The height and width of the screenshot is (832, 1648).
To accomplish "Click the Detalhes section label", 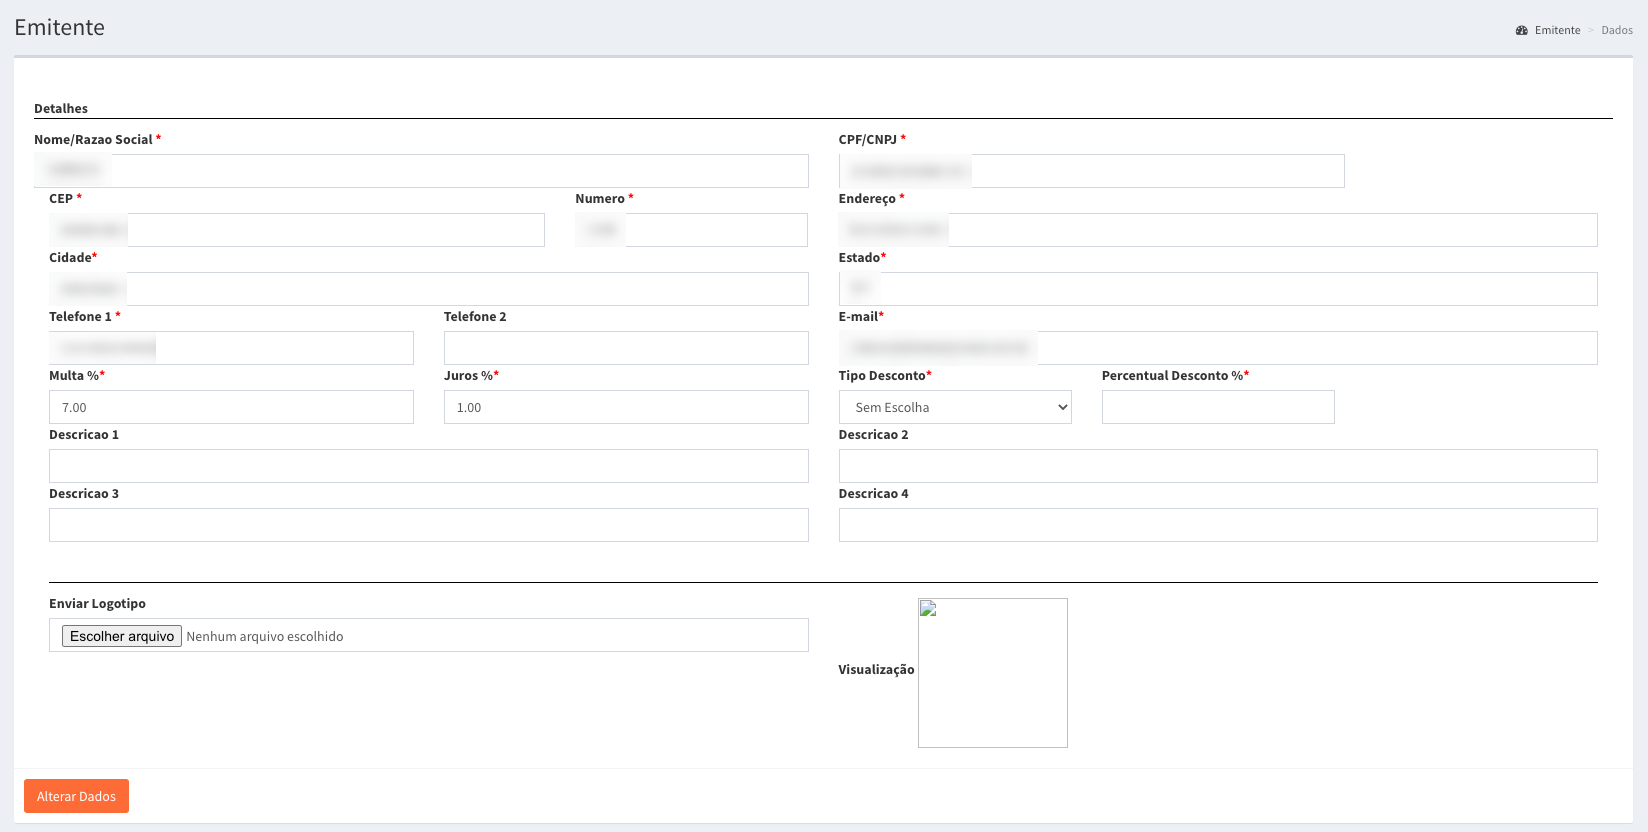I will [61, 108].
